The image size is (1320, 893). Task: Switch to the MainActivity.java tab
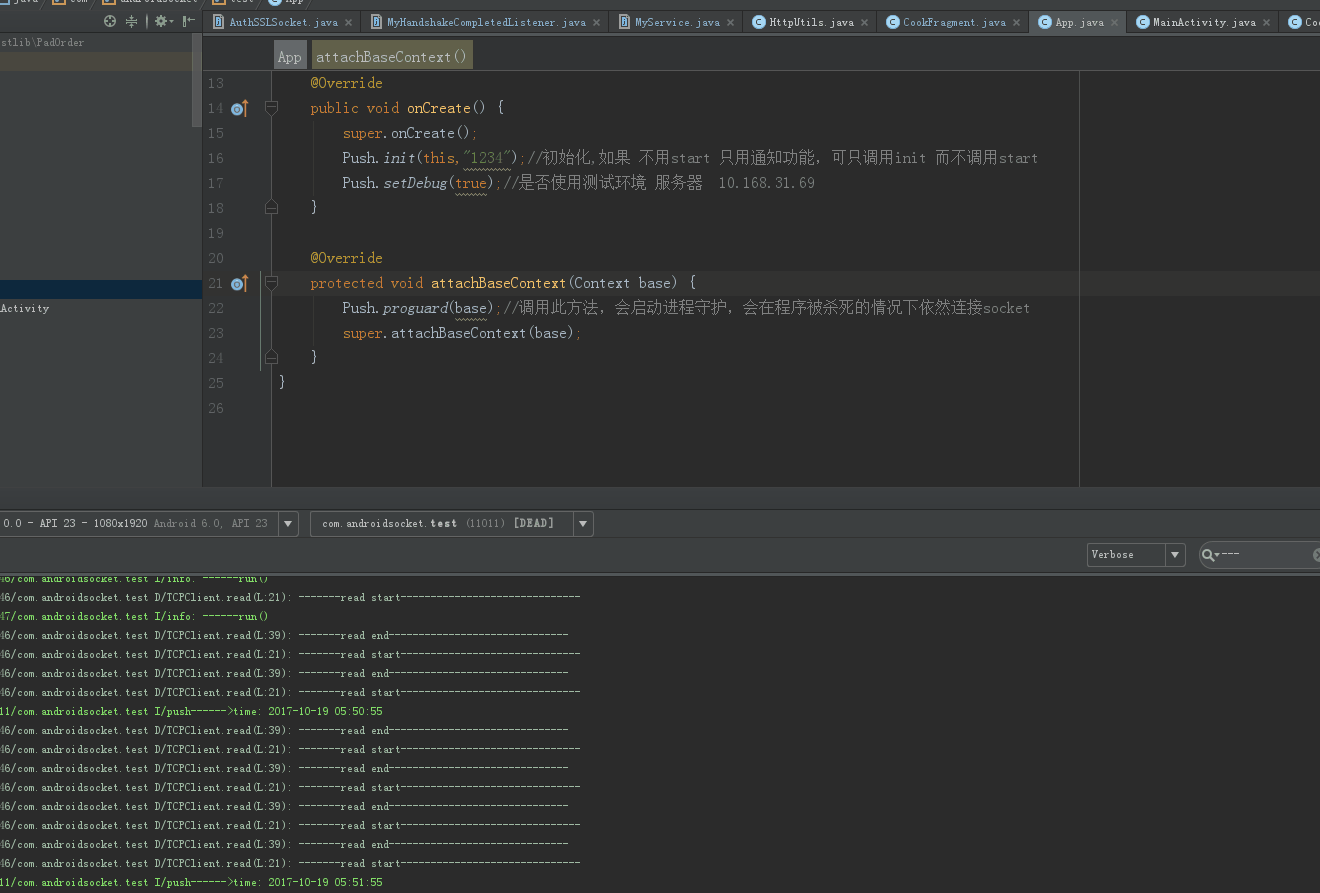click(x=1203, y=22)
